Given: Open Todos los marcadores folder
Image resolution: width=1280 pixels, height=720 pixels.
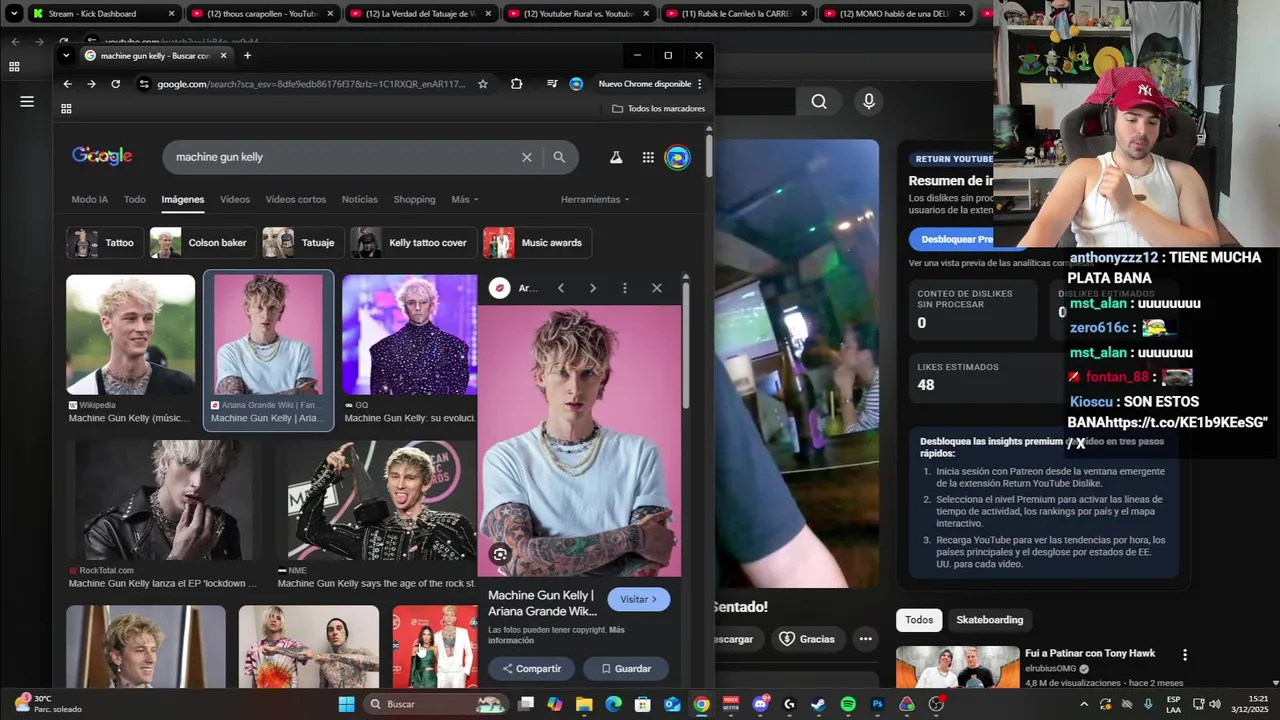Looking at the screenshot, I should (658, 108).
